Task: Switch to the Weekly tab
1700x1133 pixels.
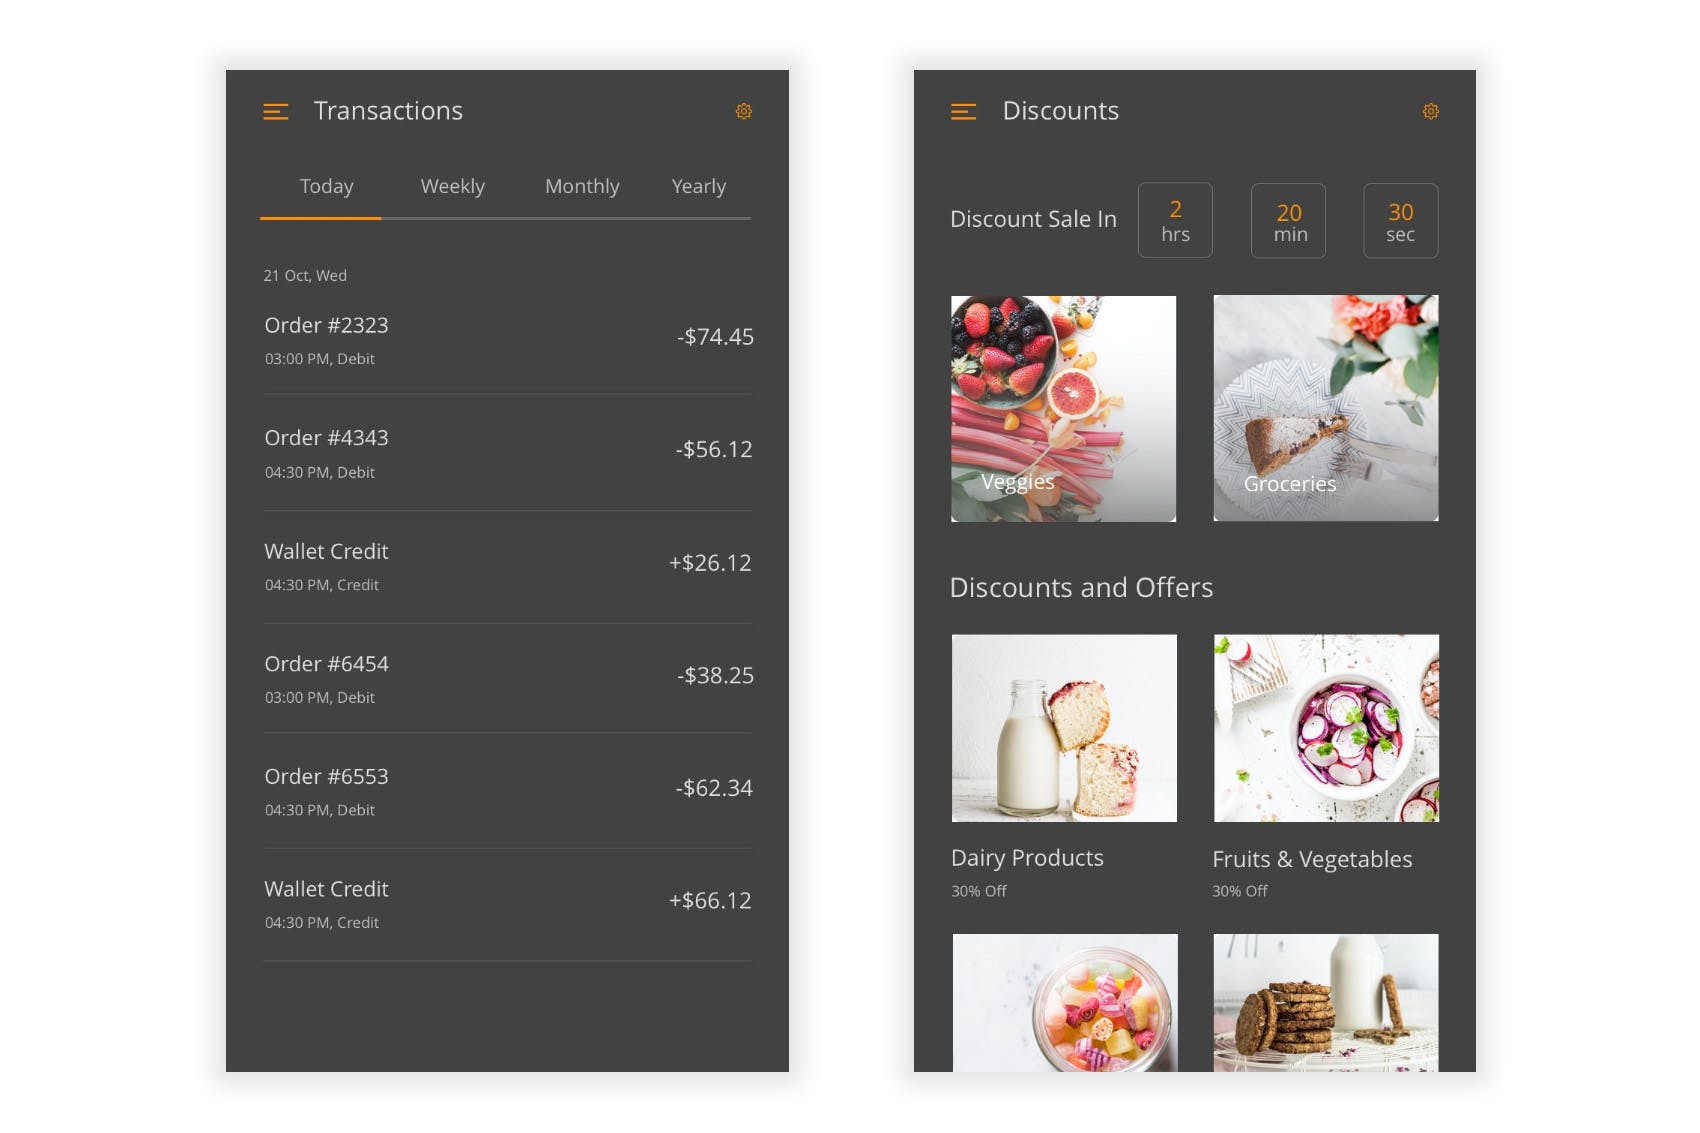Action: click(452, 186)
